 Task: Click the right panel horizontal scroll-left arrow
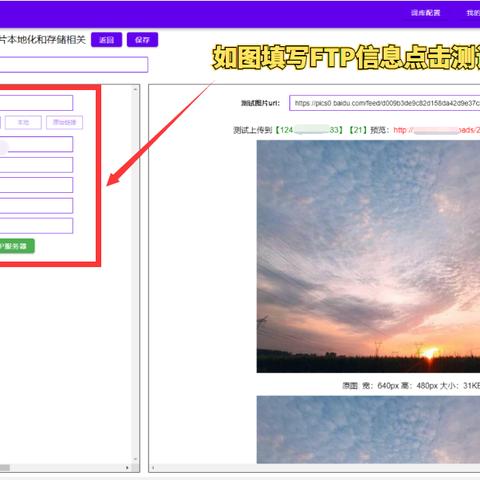click(x=153, y=468)
